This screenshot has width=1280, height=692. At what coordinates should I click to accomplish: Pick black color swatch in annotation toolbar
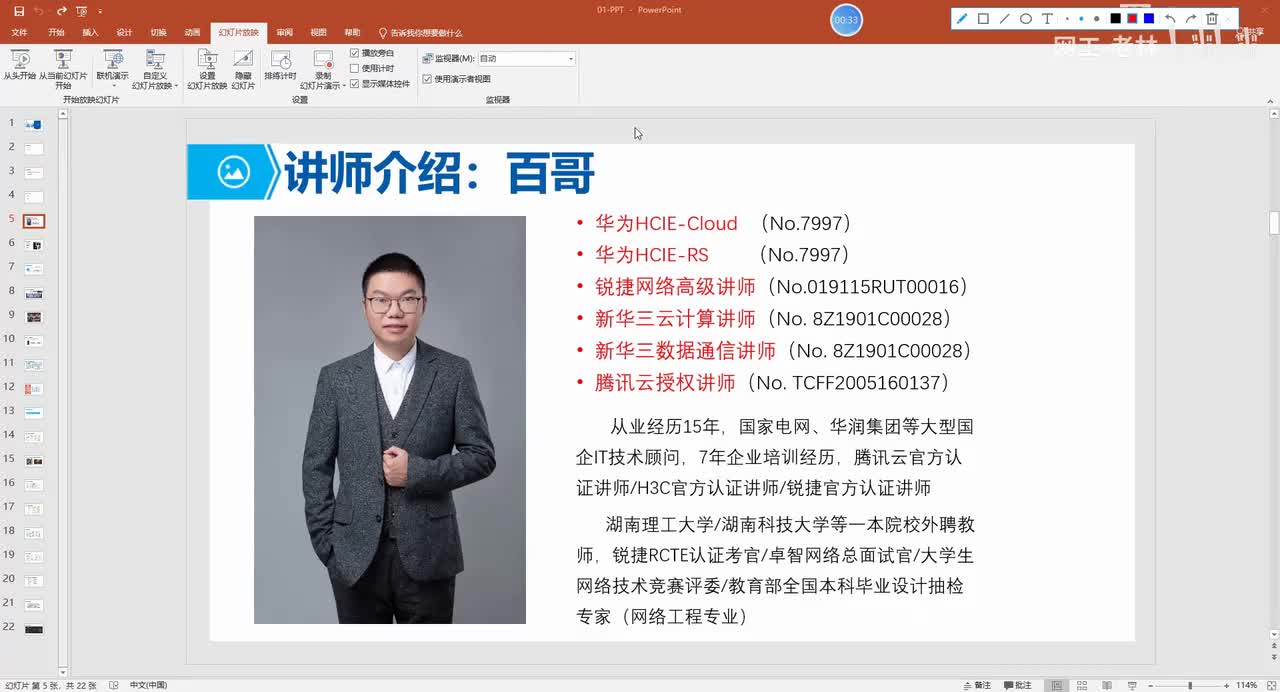1116,18
